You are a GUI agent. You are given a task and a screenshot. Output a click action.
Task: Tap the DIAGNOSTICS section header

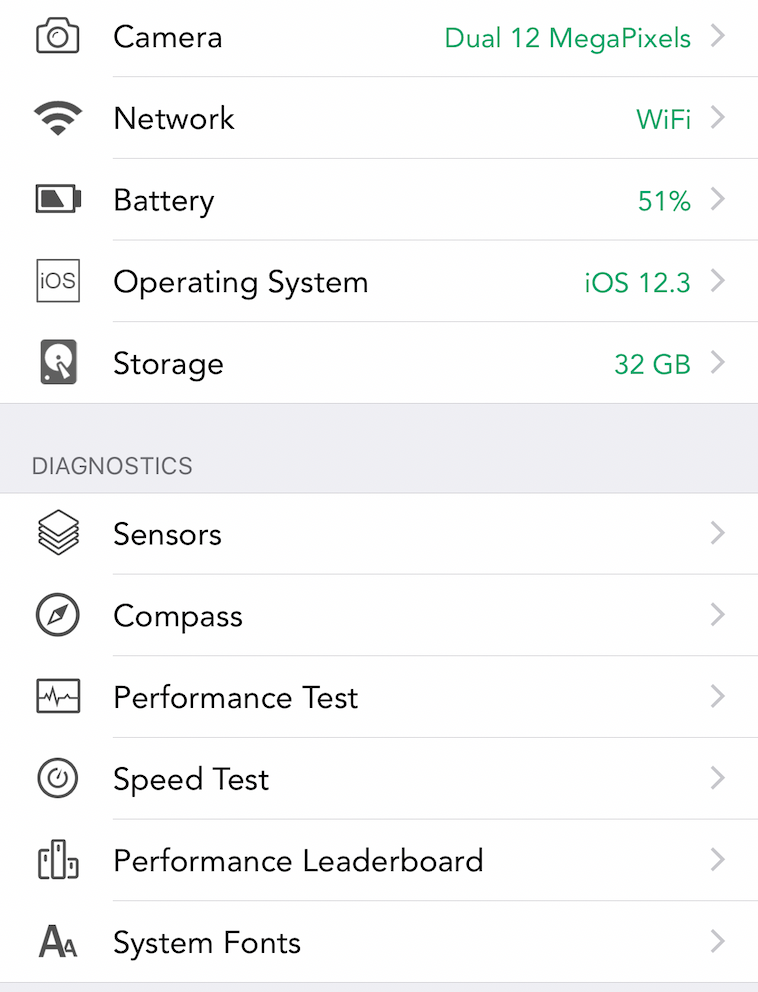pyautogui.click(x=112, y=466)
